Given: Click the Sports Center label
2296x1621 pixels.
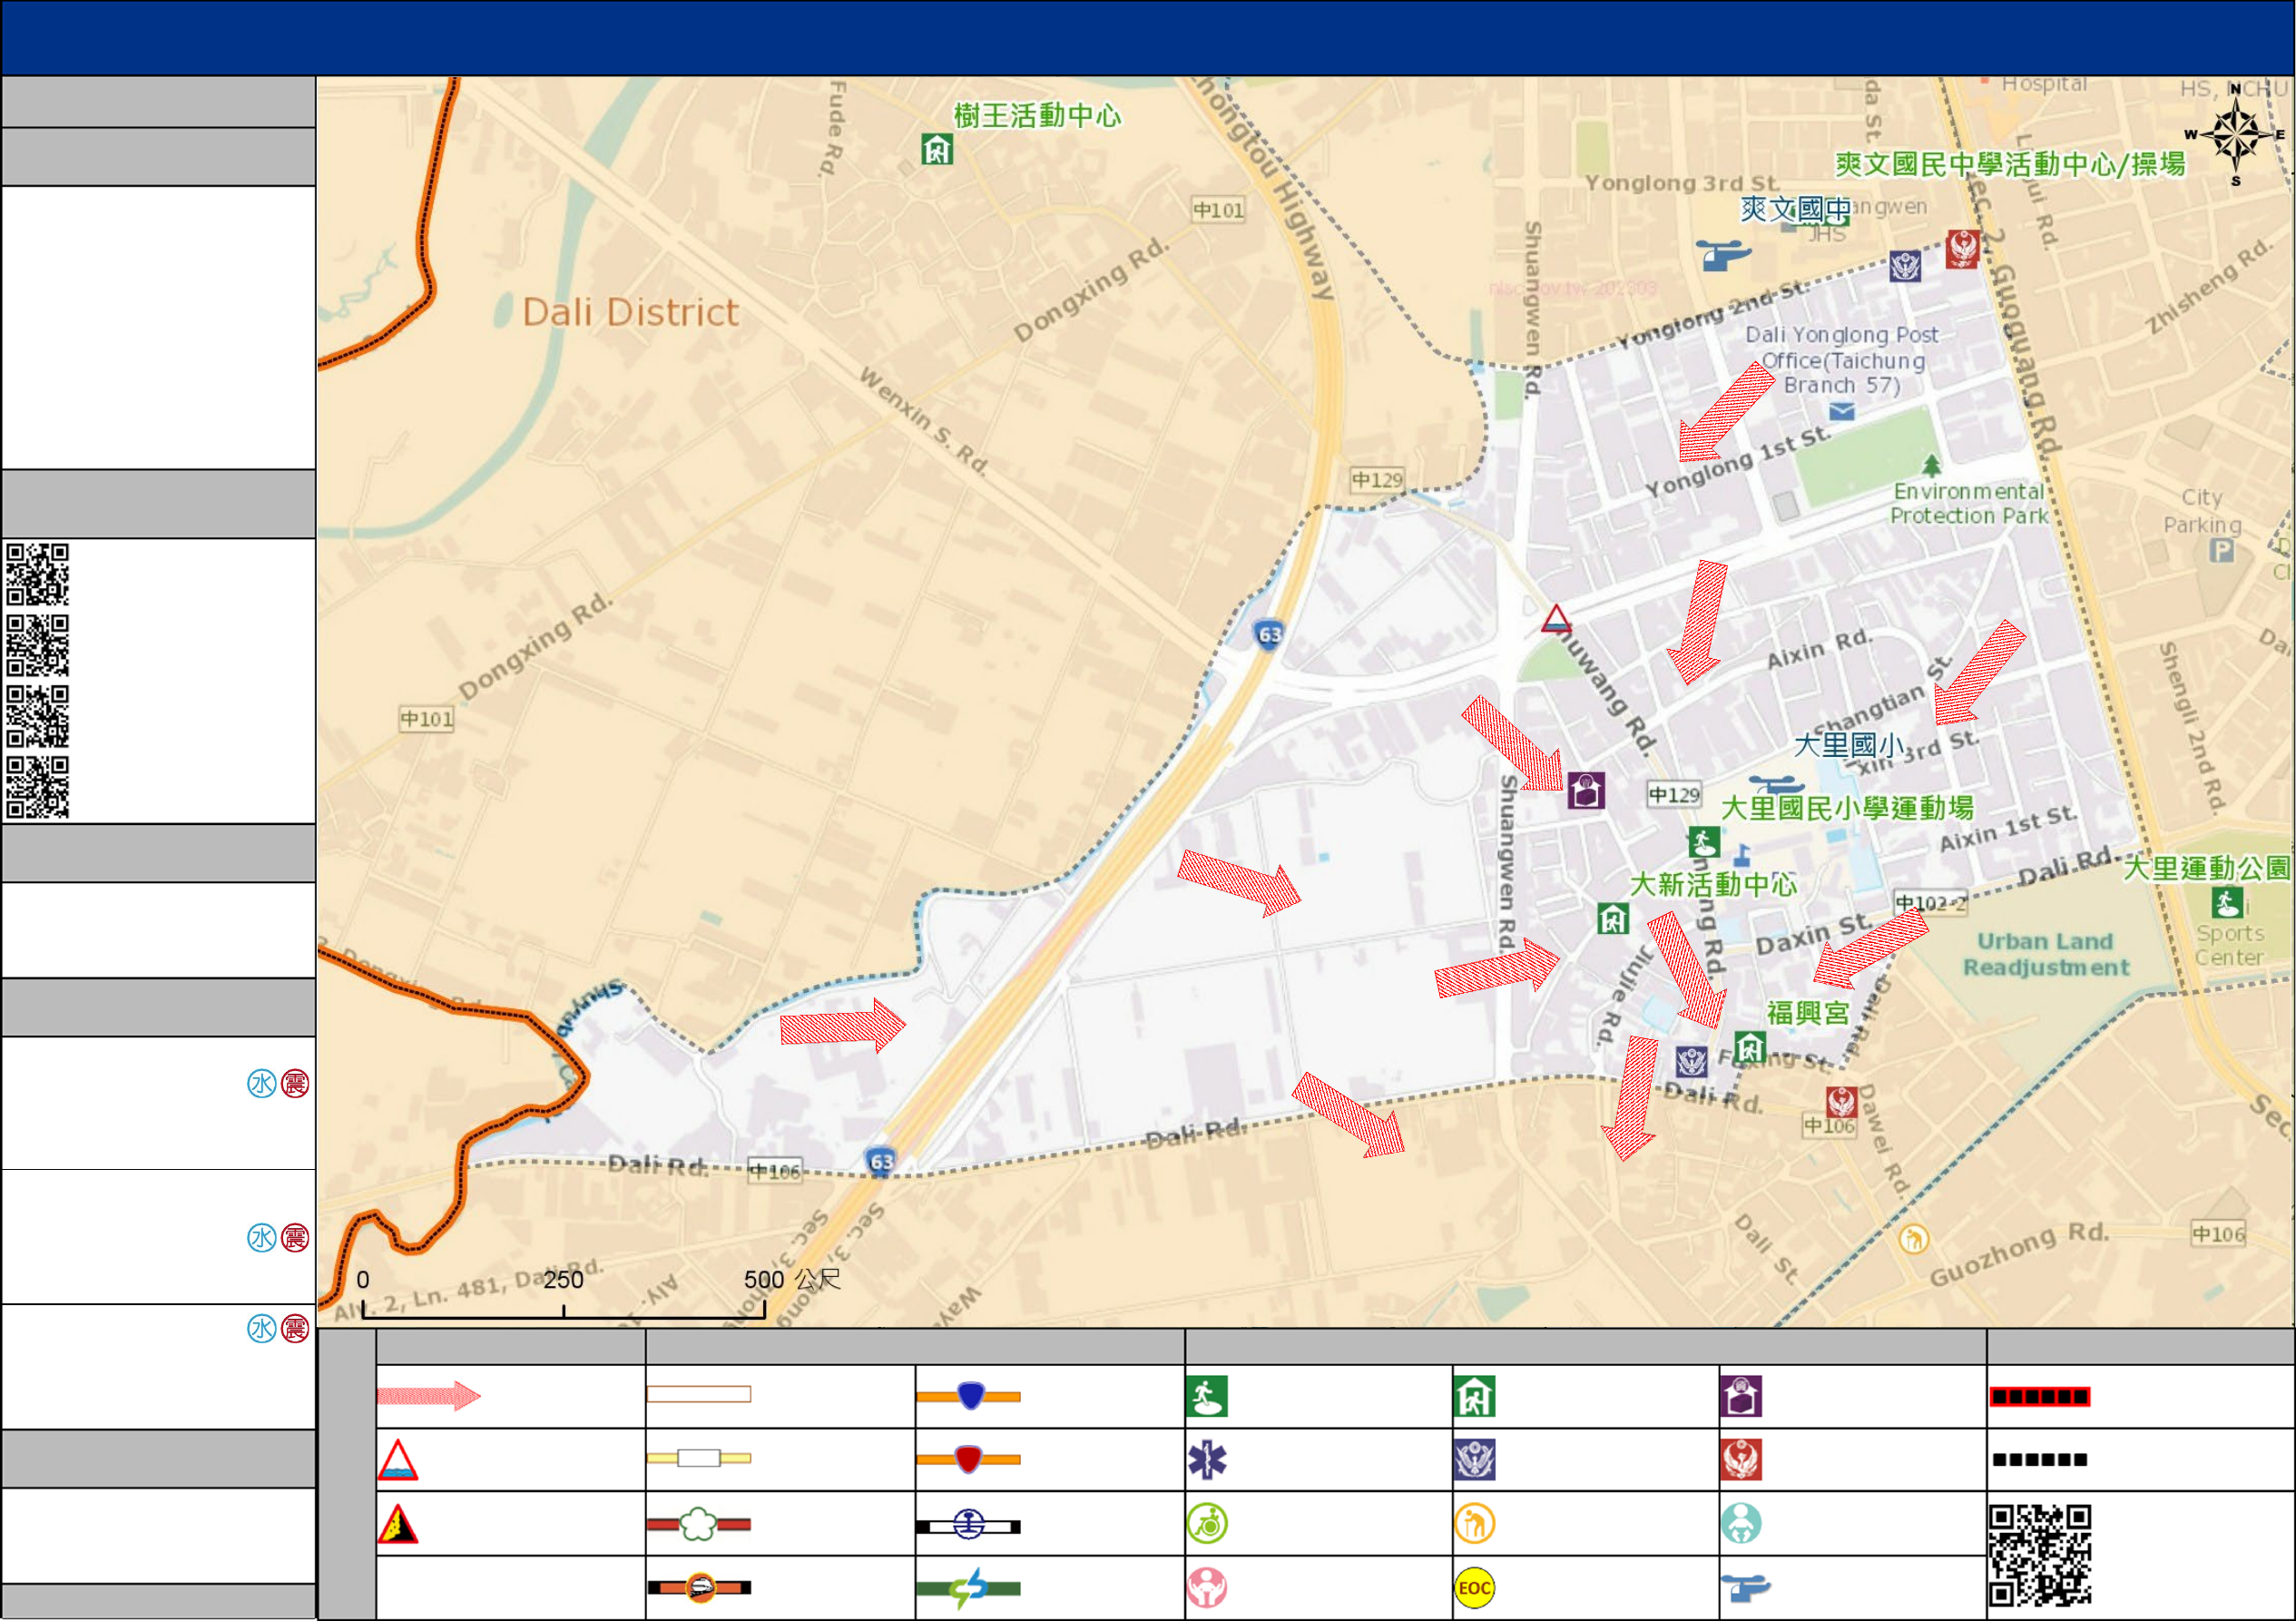Looking at the screenshot, I should [2230, 945].
